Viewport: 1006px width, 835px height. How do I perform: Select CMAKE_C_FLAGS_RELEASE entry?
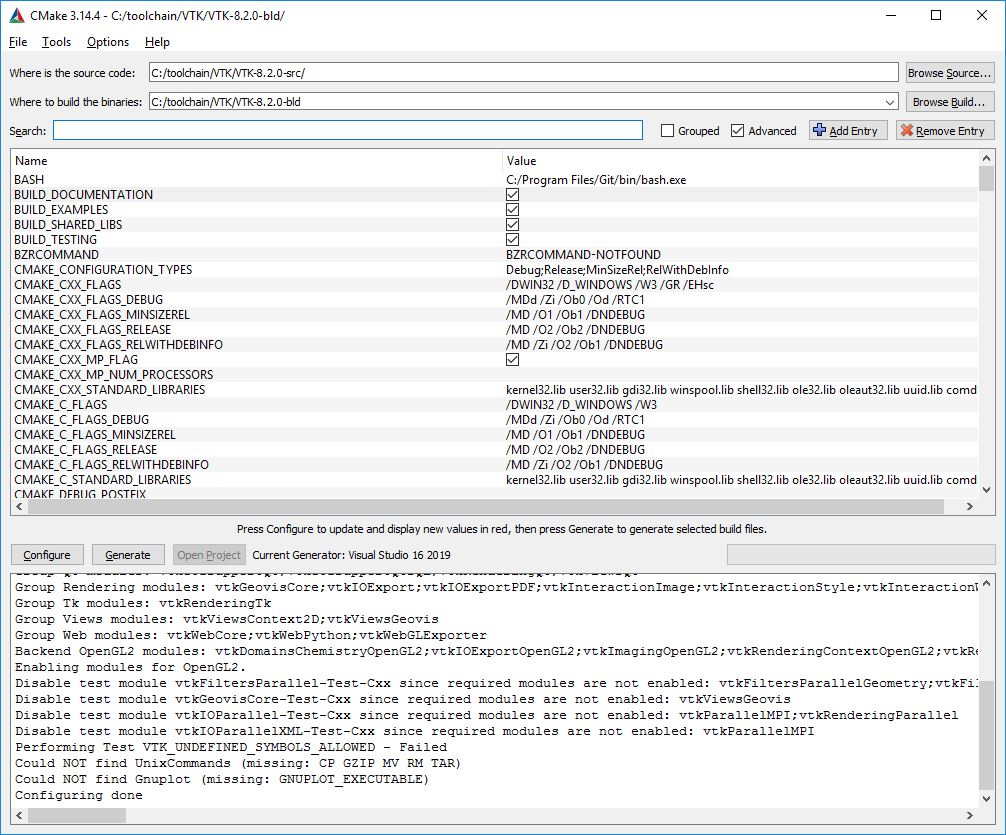point(85,450)
